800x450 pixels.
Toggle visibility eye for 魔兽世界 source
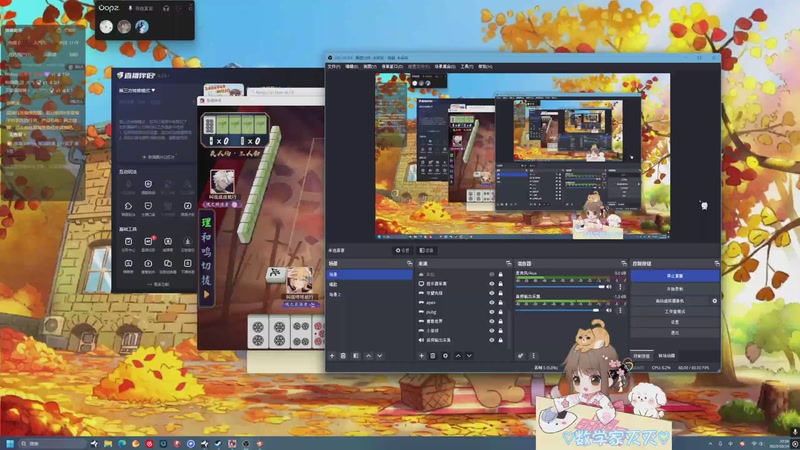click(492, 321)
